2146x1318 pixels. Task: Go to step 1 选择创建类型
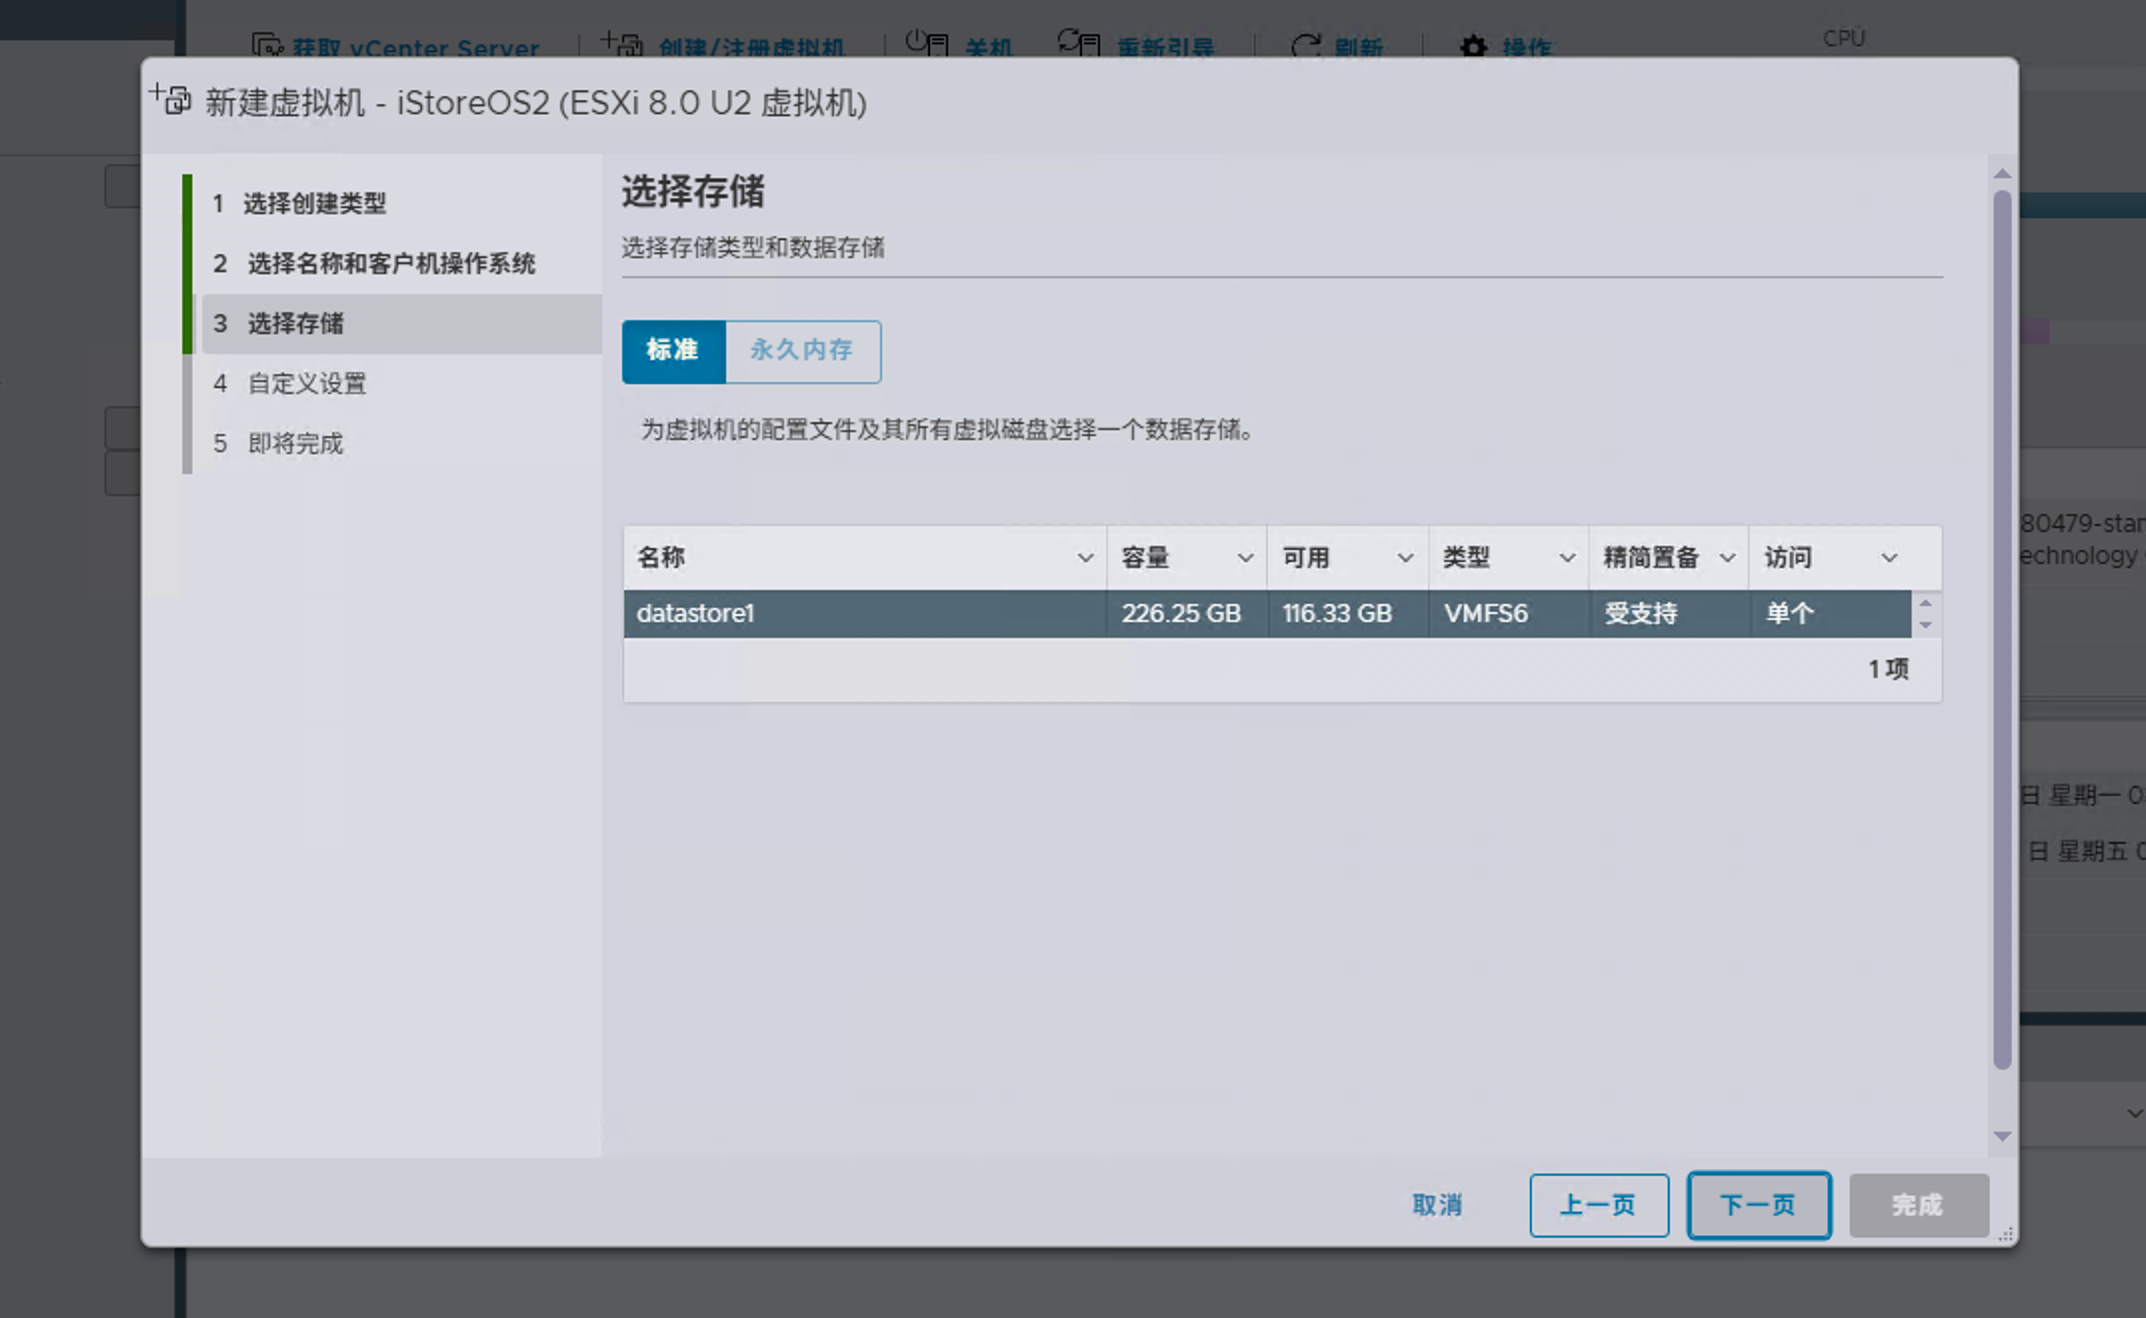[x=315, y=204]
